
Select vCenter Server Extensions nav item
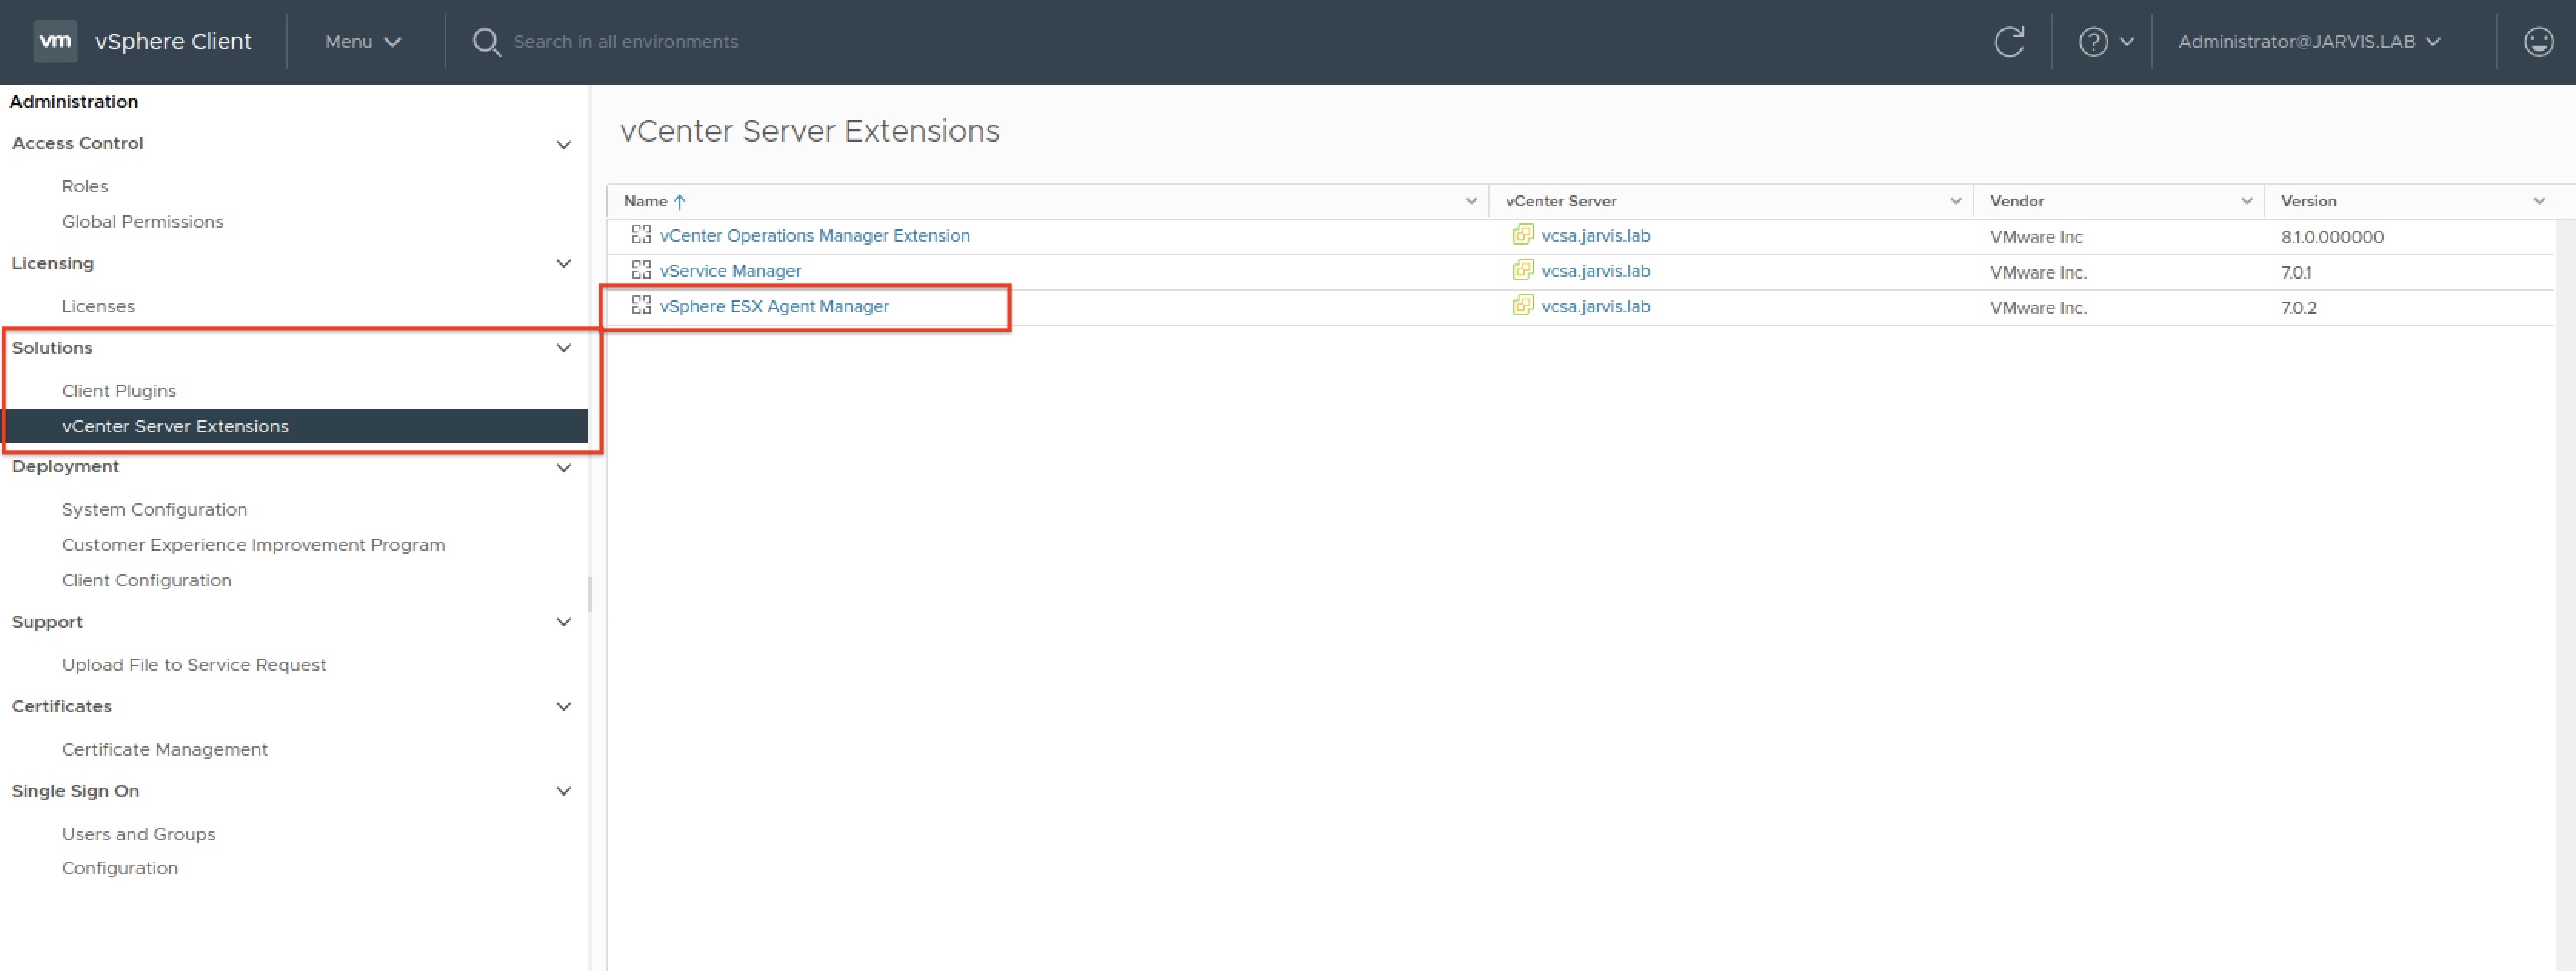[x=295, y=426]
